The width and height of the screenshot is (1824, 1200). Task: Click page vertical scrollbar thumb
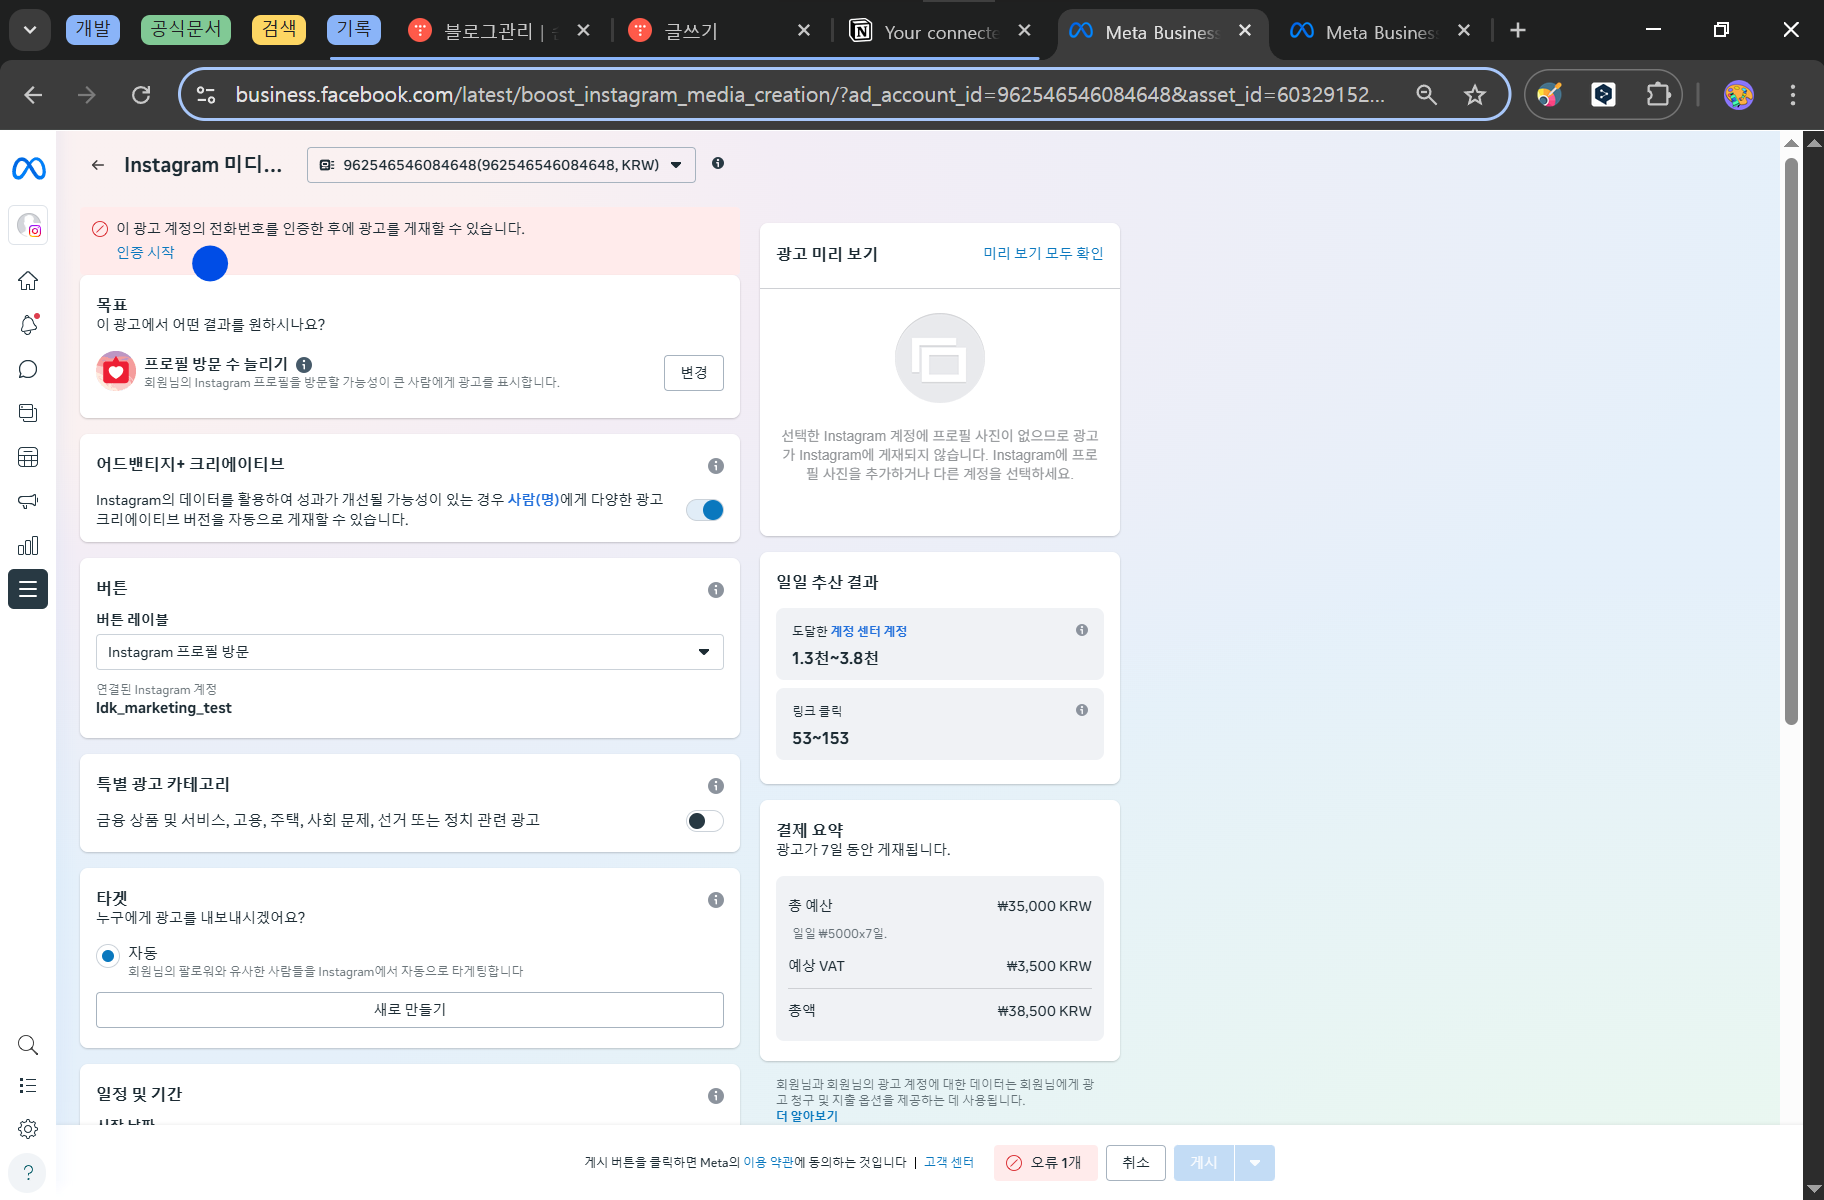coord(1791,440)
